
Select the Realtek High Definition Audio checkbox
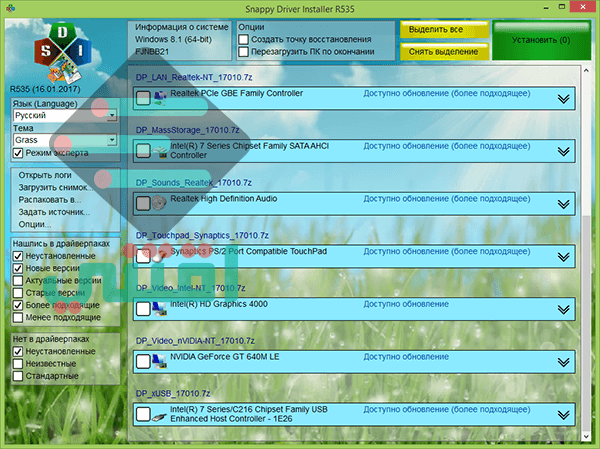tap(143, 203)
